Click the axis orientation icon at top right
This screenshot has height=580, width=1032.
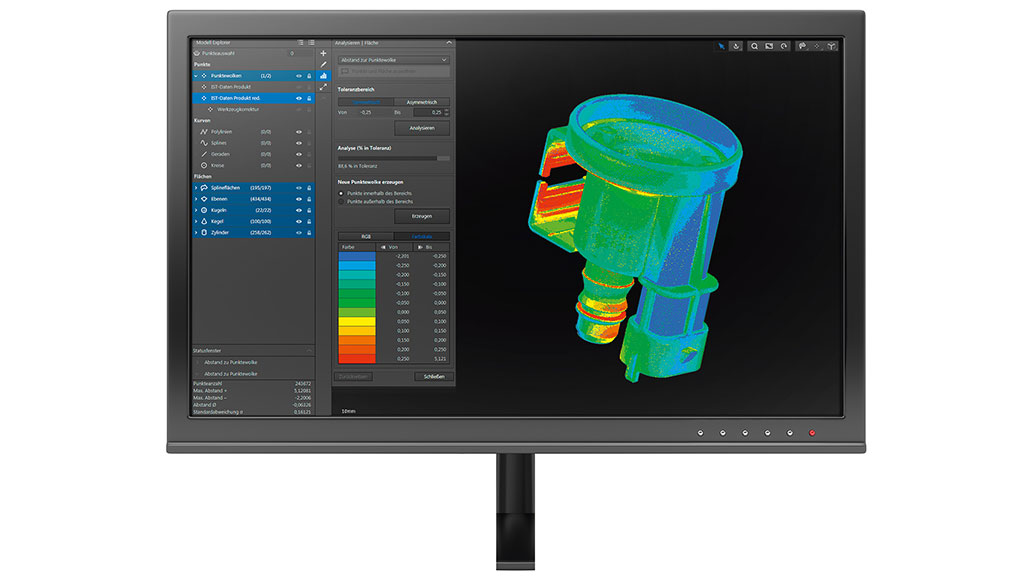pos(829,46)
